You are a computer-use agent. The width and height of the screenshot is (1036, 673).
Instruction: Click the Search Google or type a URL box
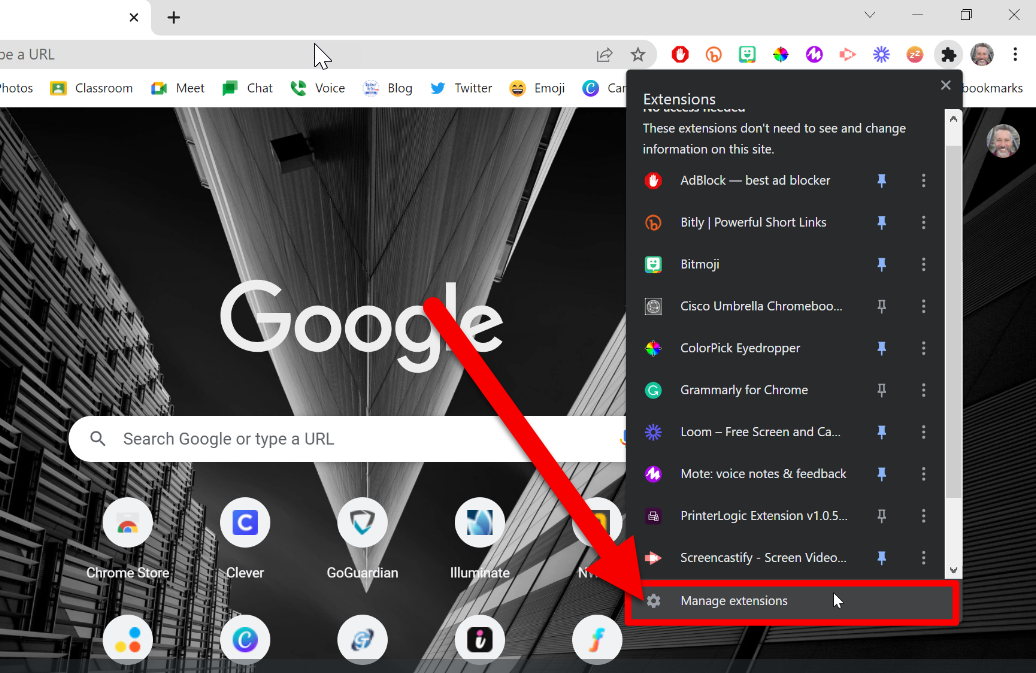pyautogui.click(x=350, y=439)
